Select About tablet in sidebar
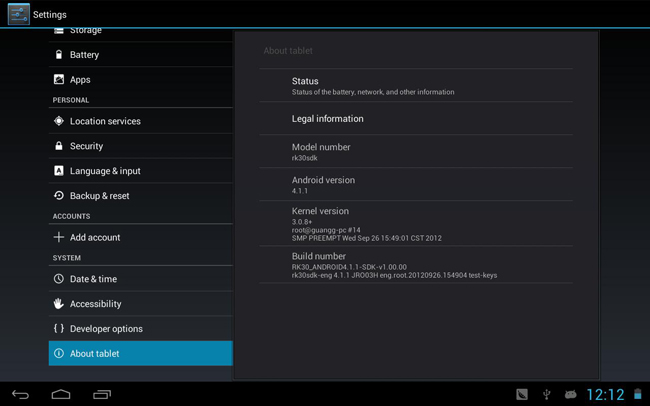The height and width of the screenshot is (406, 650). click(141, 353)
